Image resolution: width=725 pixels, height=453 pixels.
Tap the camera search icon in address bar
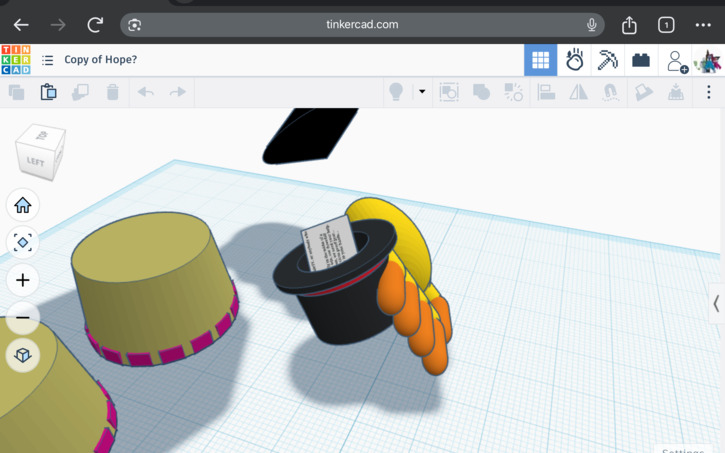135,25
